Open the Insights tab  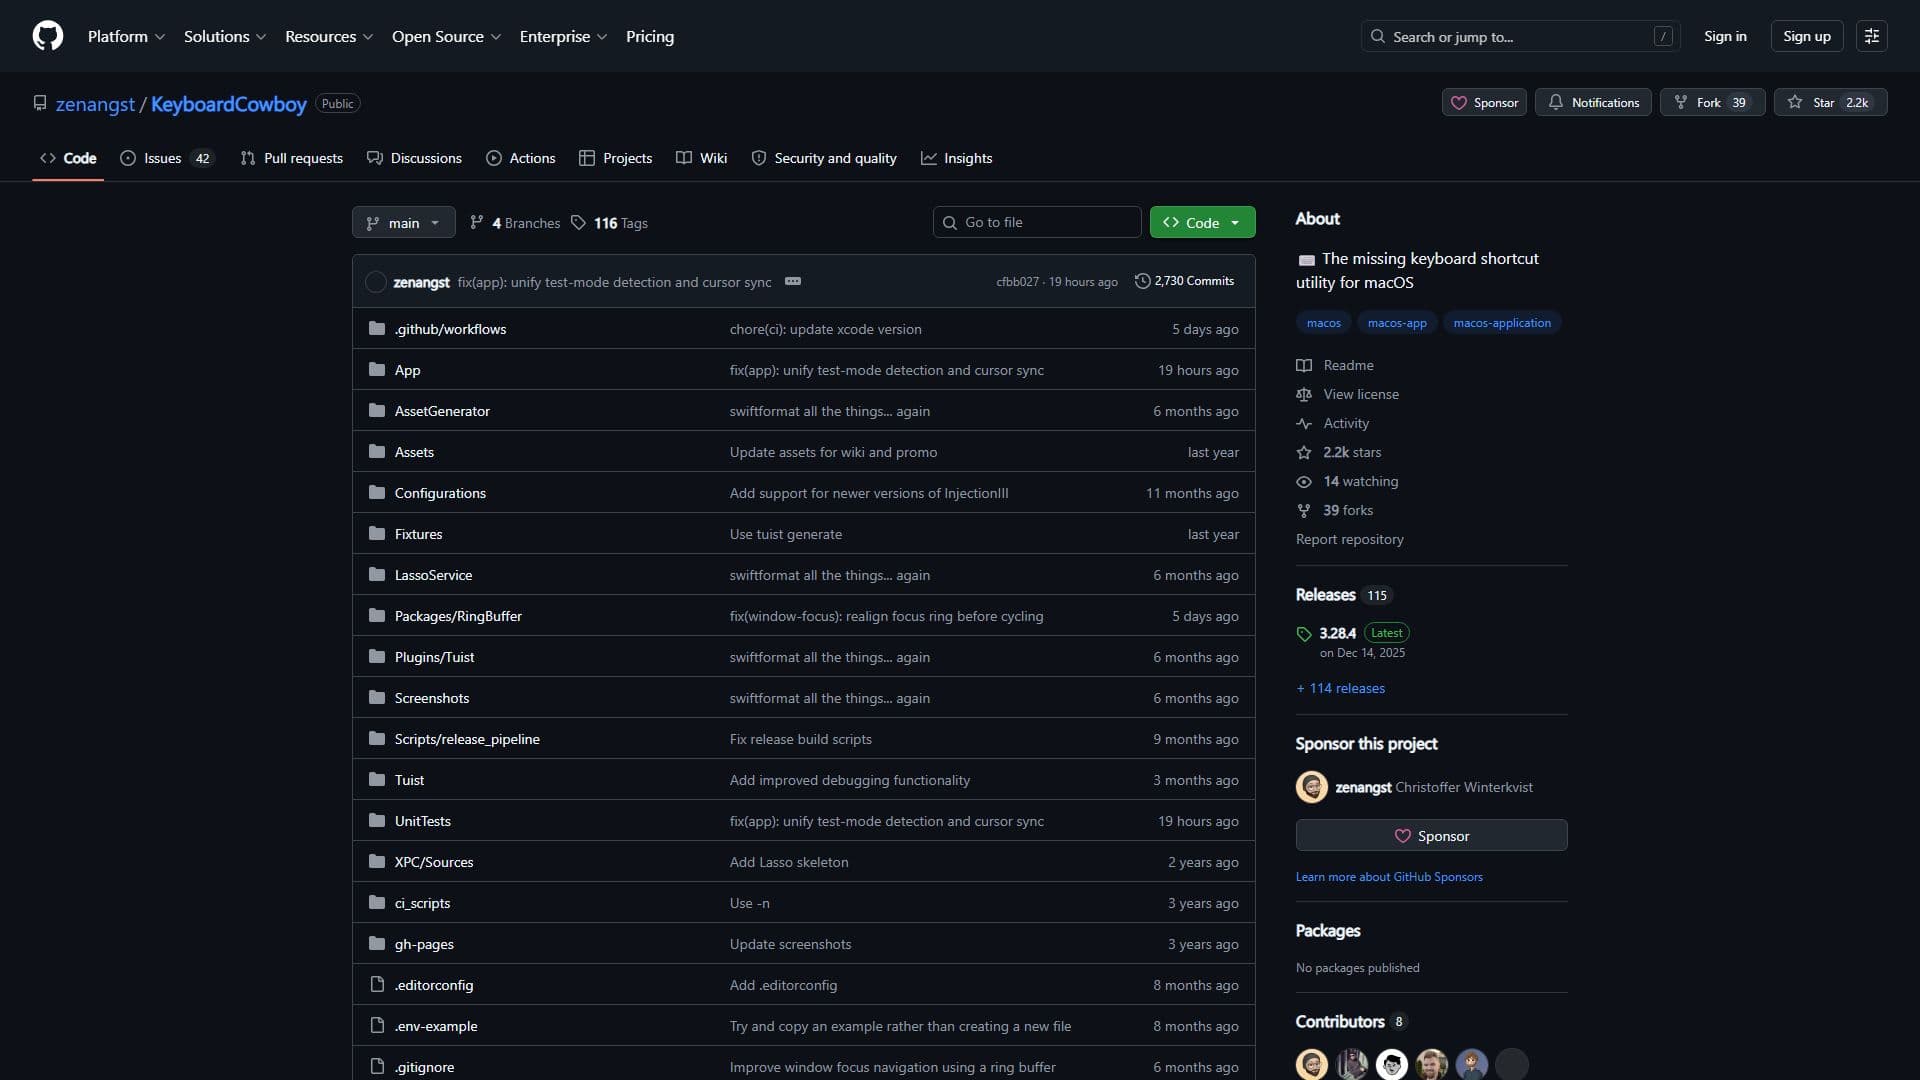(957, 158)
